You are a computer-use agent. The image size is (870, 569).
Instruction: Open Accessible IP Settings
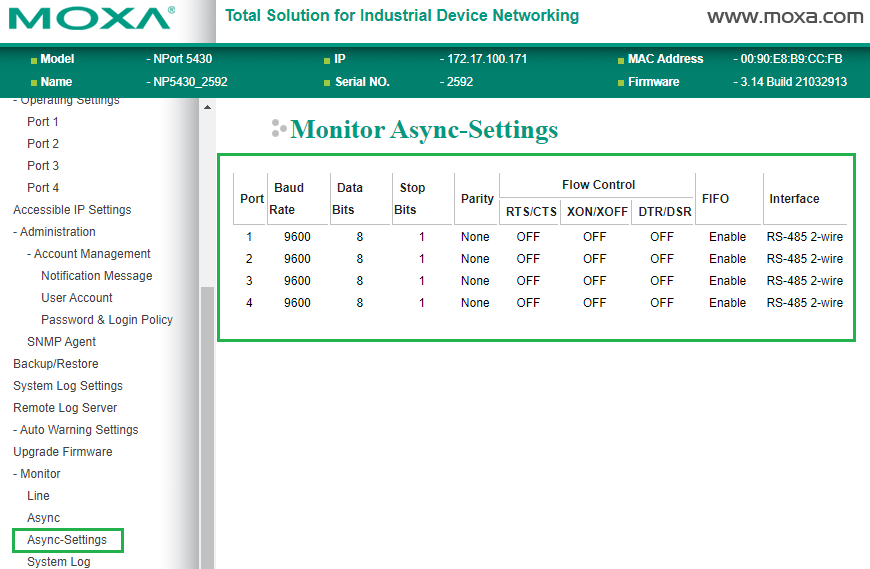pyautogui.click(x=72, y=210)
